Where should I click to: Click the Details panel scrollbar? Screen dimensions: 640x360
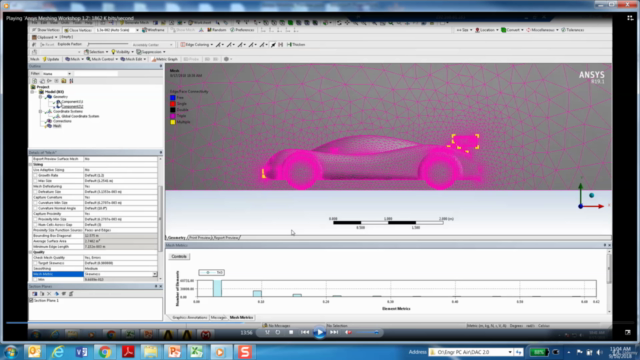tap(160, 218)
